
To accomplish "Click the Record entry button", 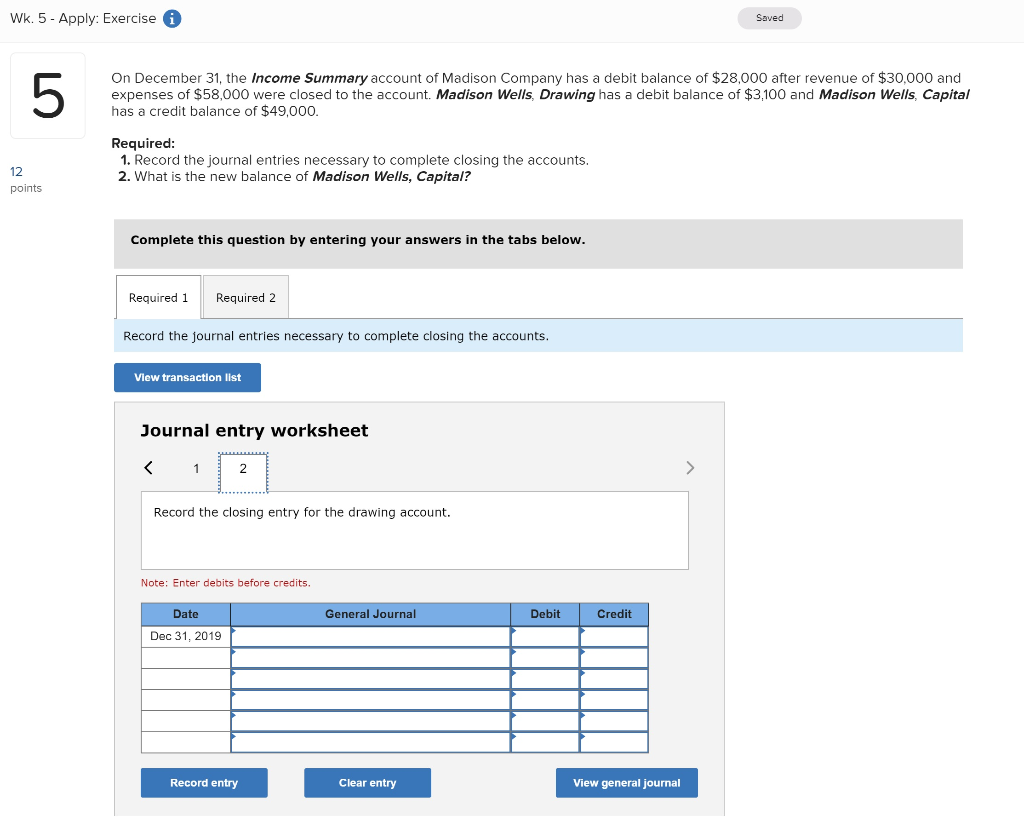I will pyautogui.click(x=204, y=782).
